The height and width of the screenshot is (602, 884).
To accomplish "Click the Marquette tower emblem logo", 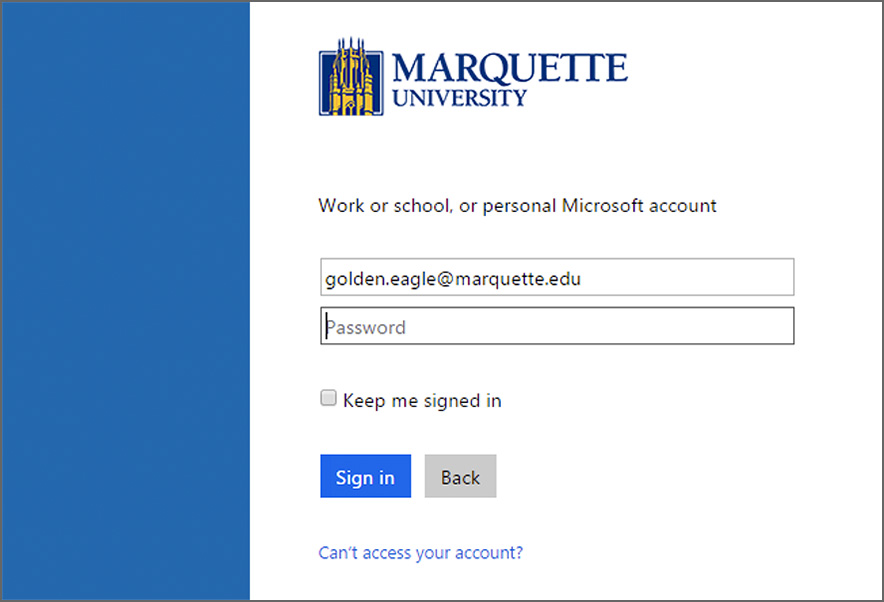I will 351,78.
